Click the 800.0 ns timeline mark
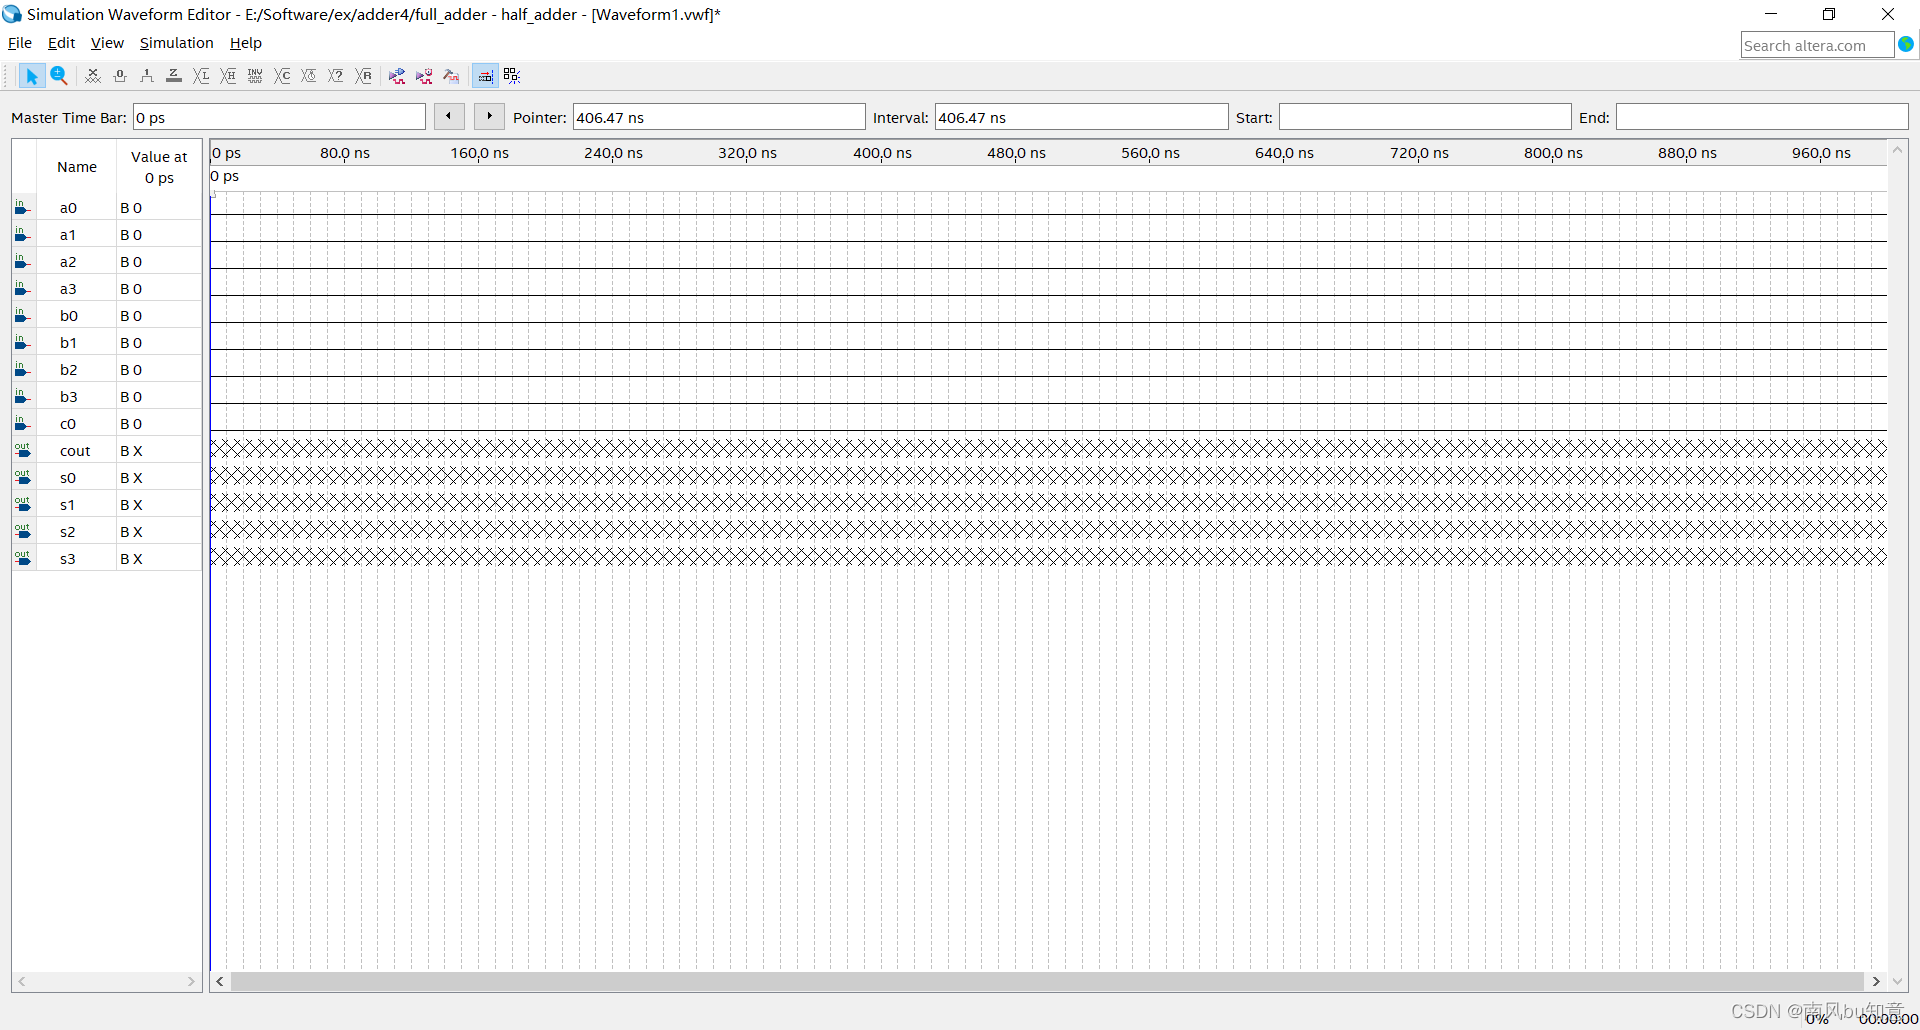 click(x=1553, y=153)
